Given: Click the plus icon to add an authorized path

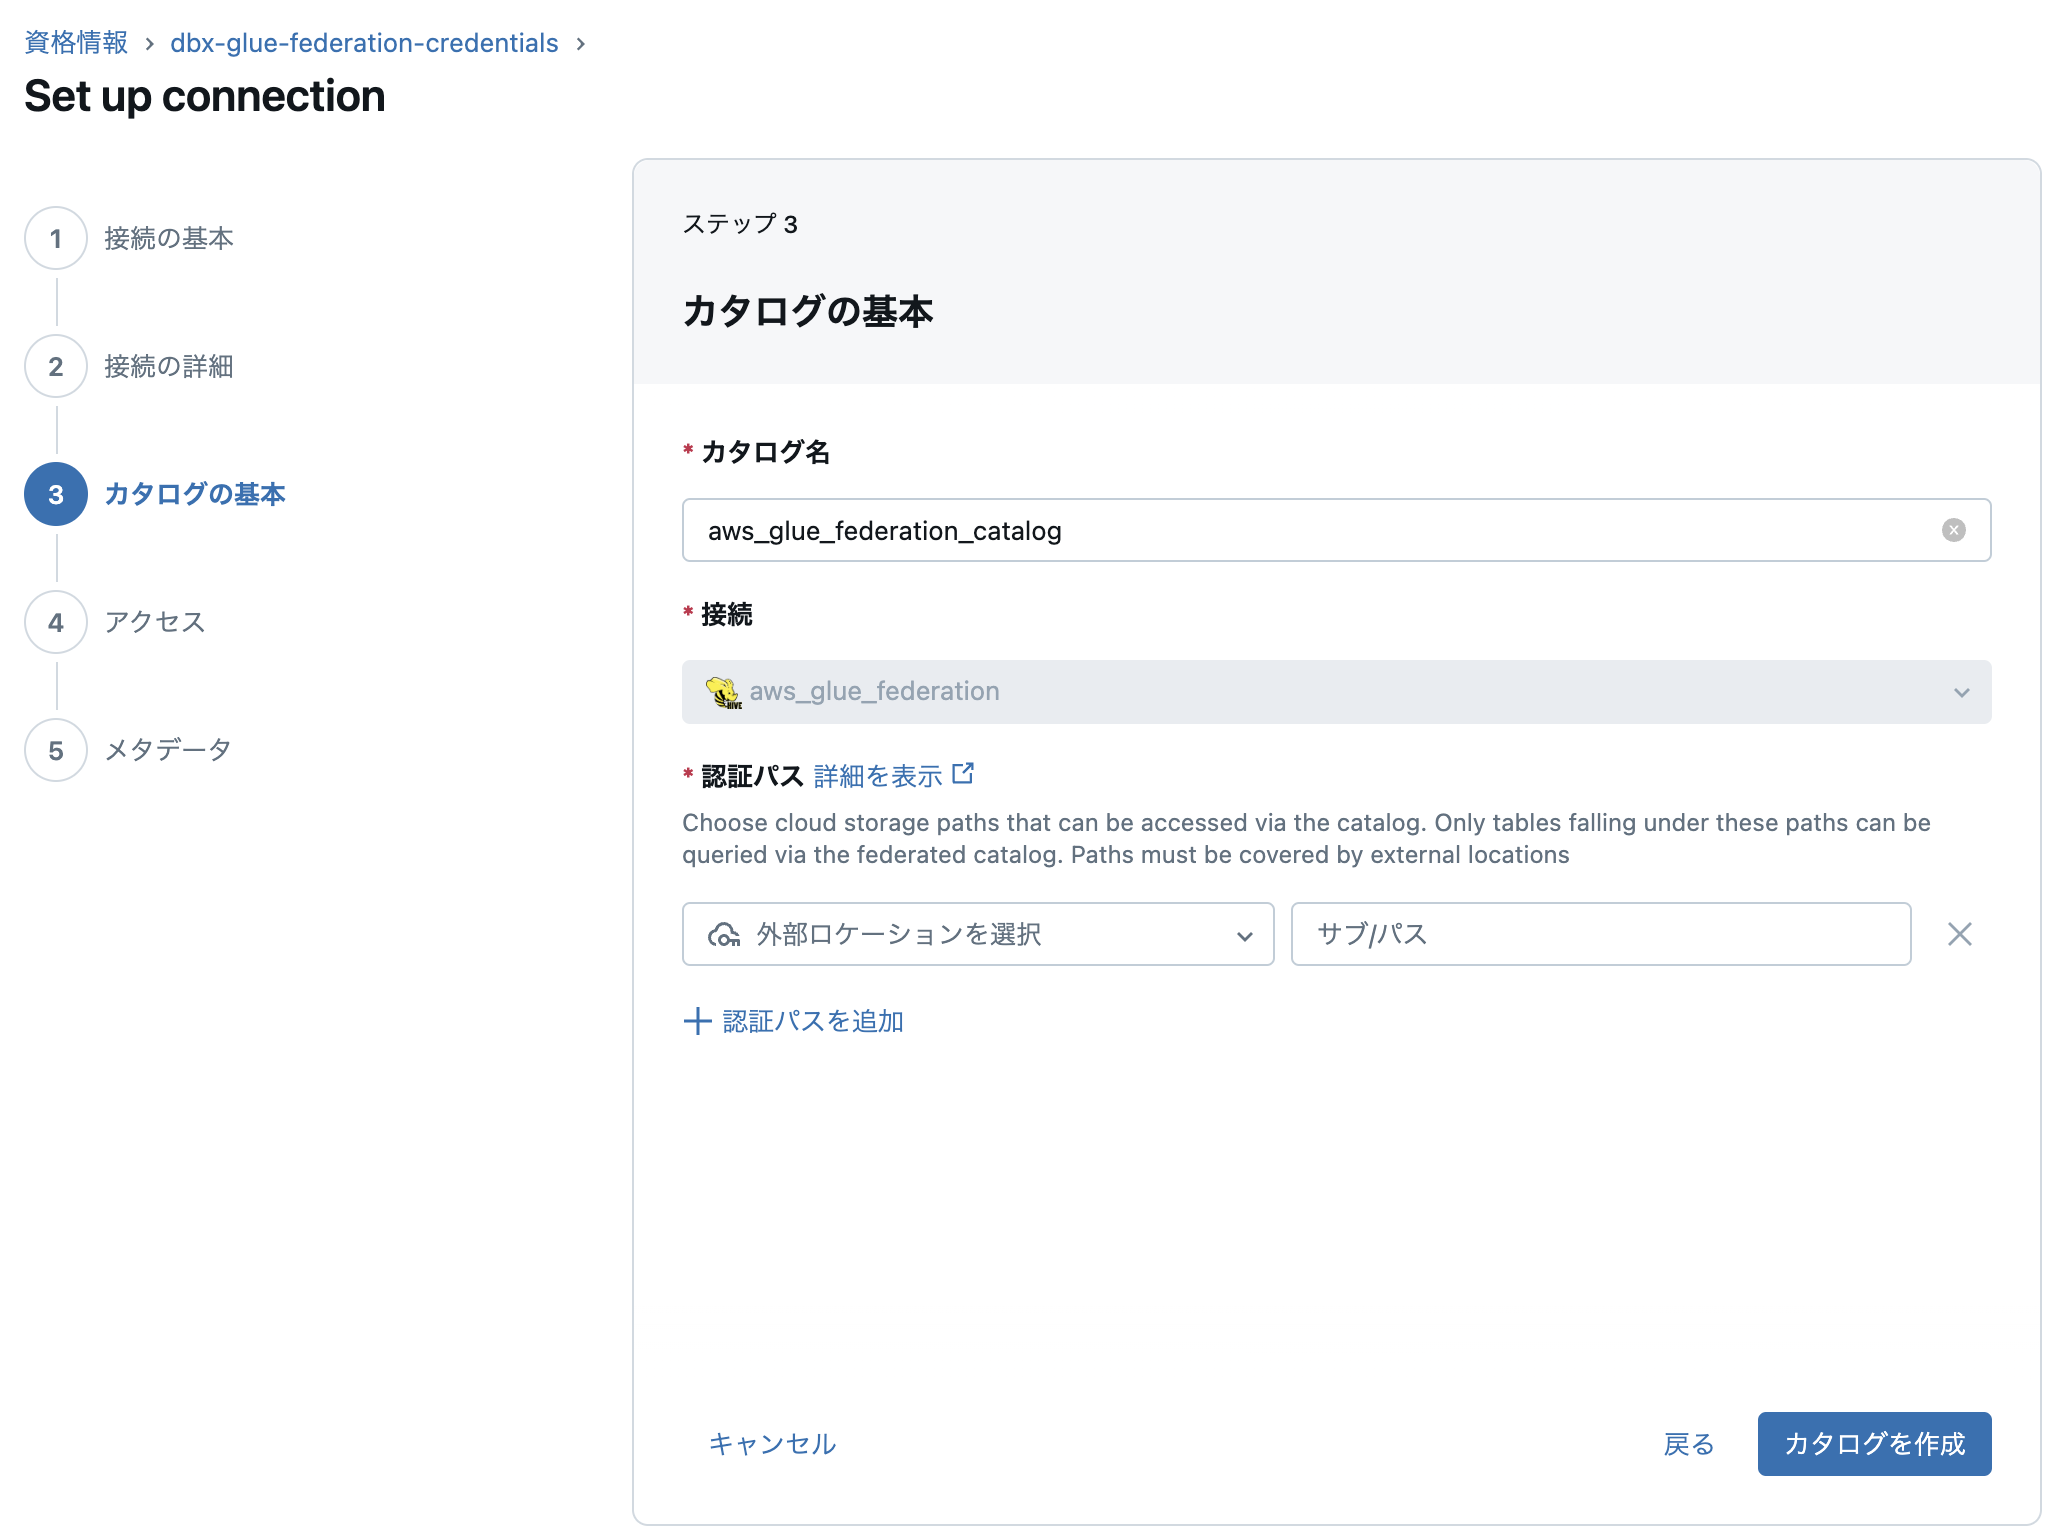Looking at the screenshot, I should [x=697, y=1021].
